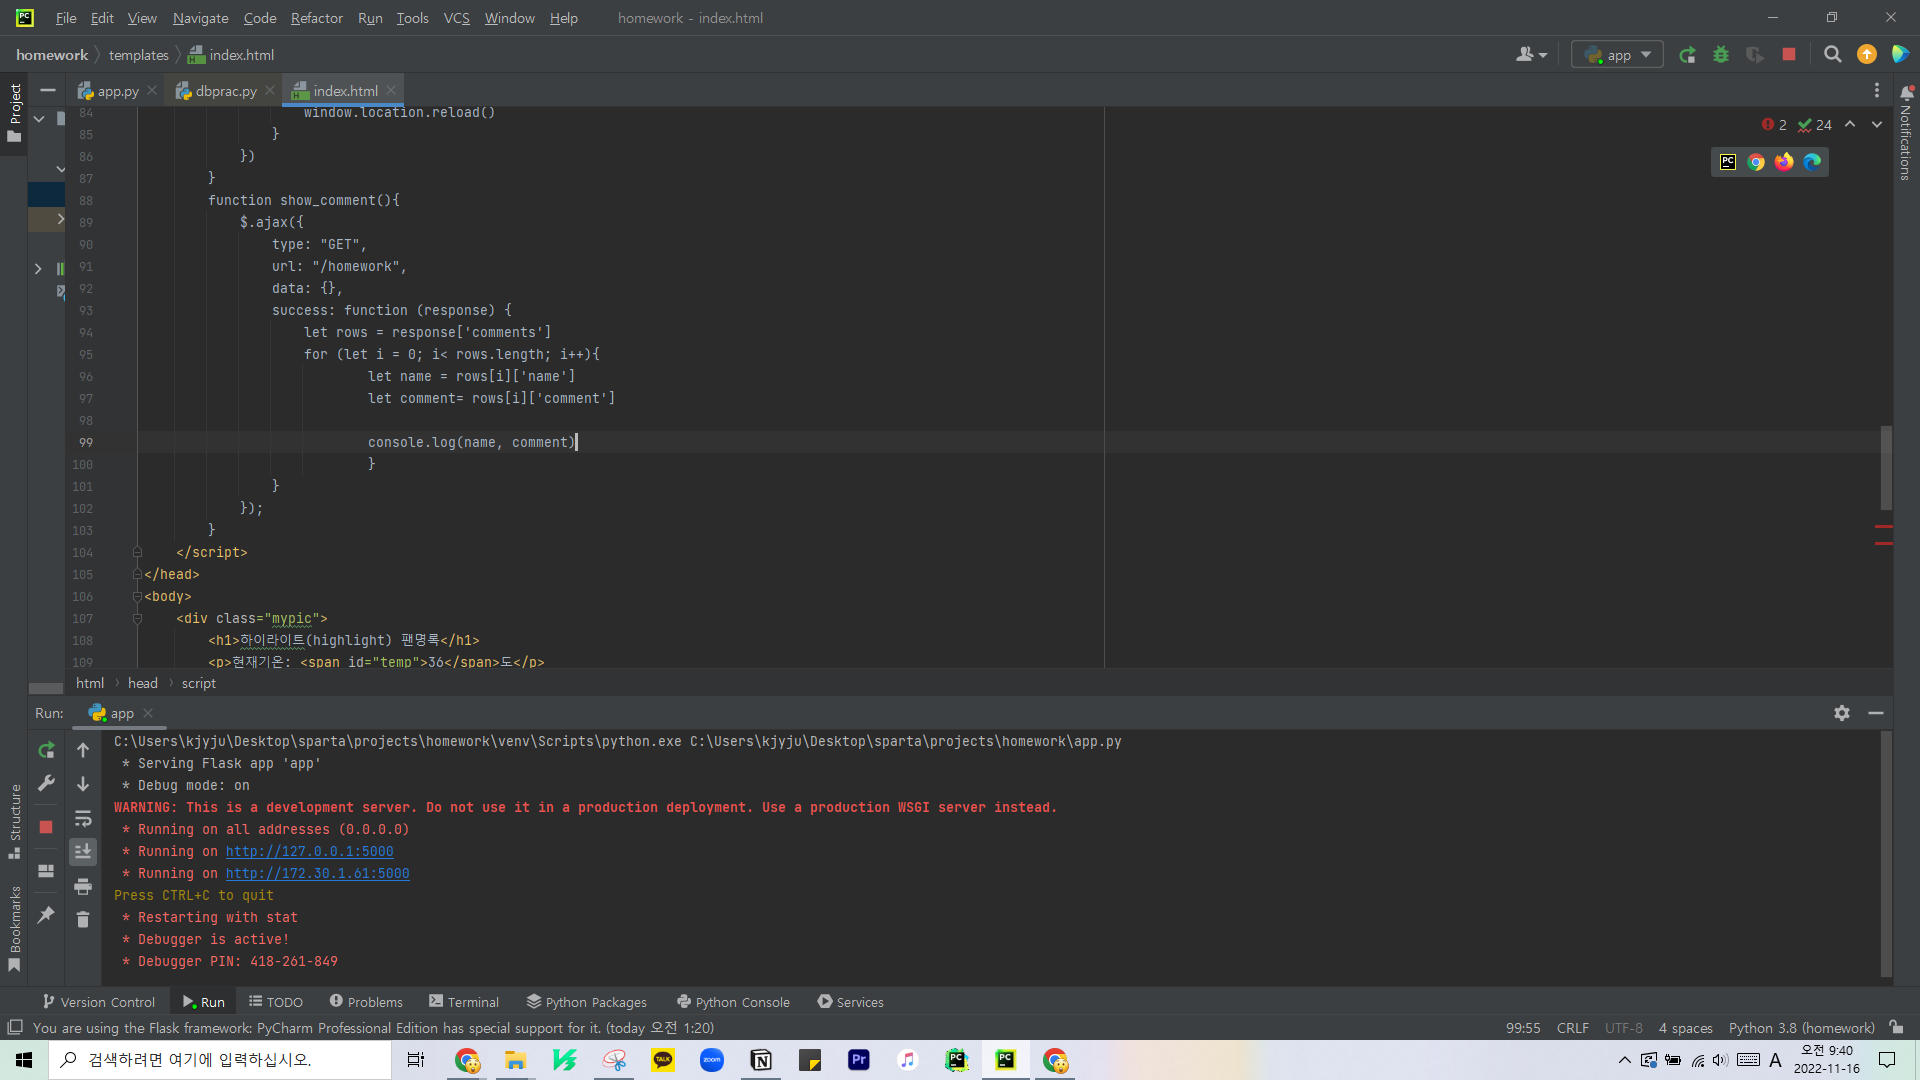Click the 'templates' breadcrumb
Image resolution: width=1920 pixels, height=1080 pixels.
click(138, 55)
